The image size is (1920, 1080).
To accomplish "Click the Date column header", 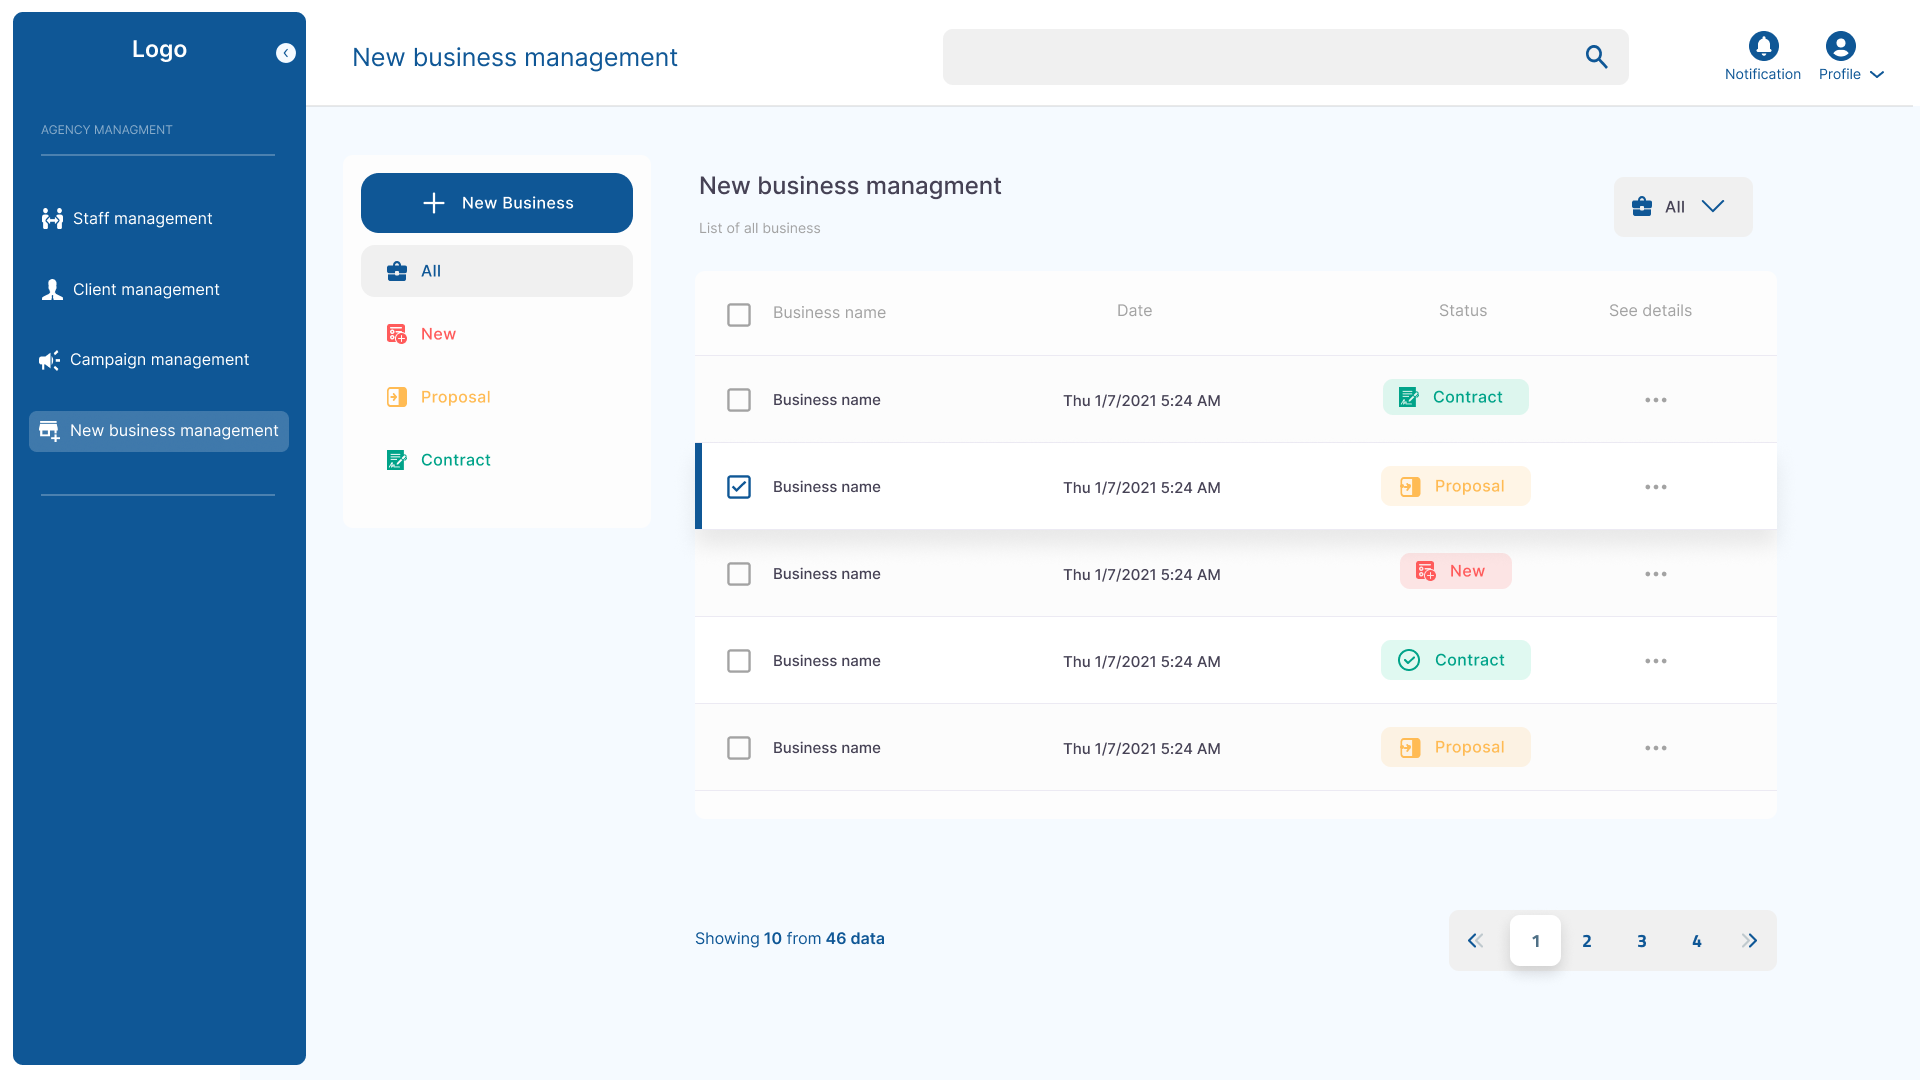I will click(1135, 311).
